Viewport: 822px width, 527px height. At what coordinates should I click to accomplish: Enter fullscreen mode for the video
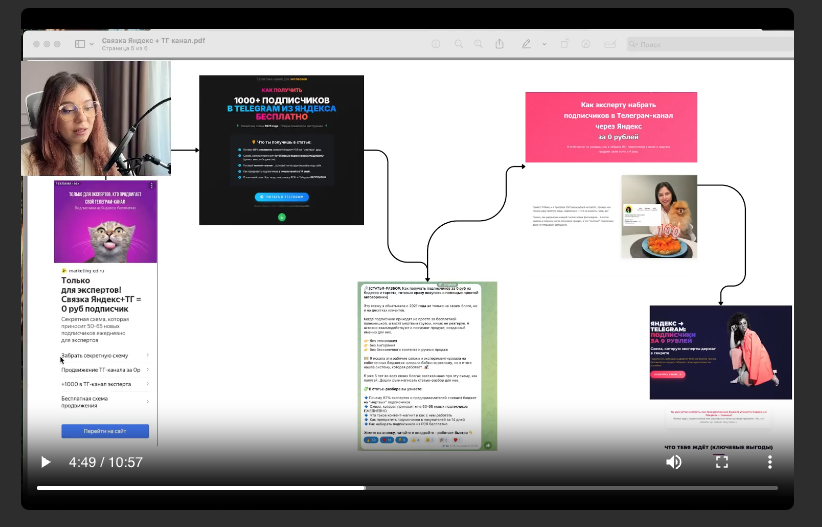(722, 462)
